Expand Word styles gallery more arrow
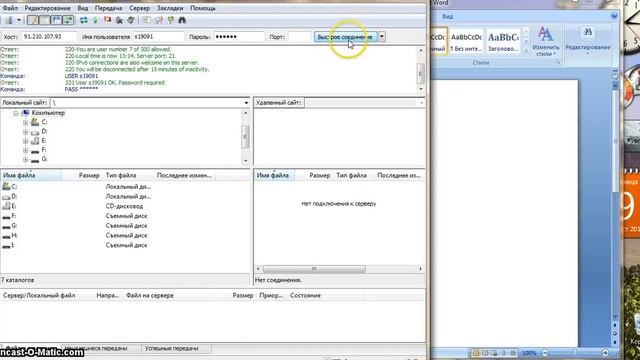This screenshot has width=640, height=360. pos(526,50)
